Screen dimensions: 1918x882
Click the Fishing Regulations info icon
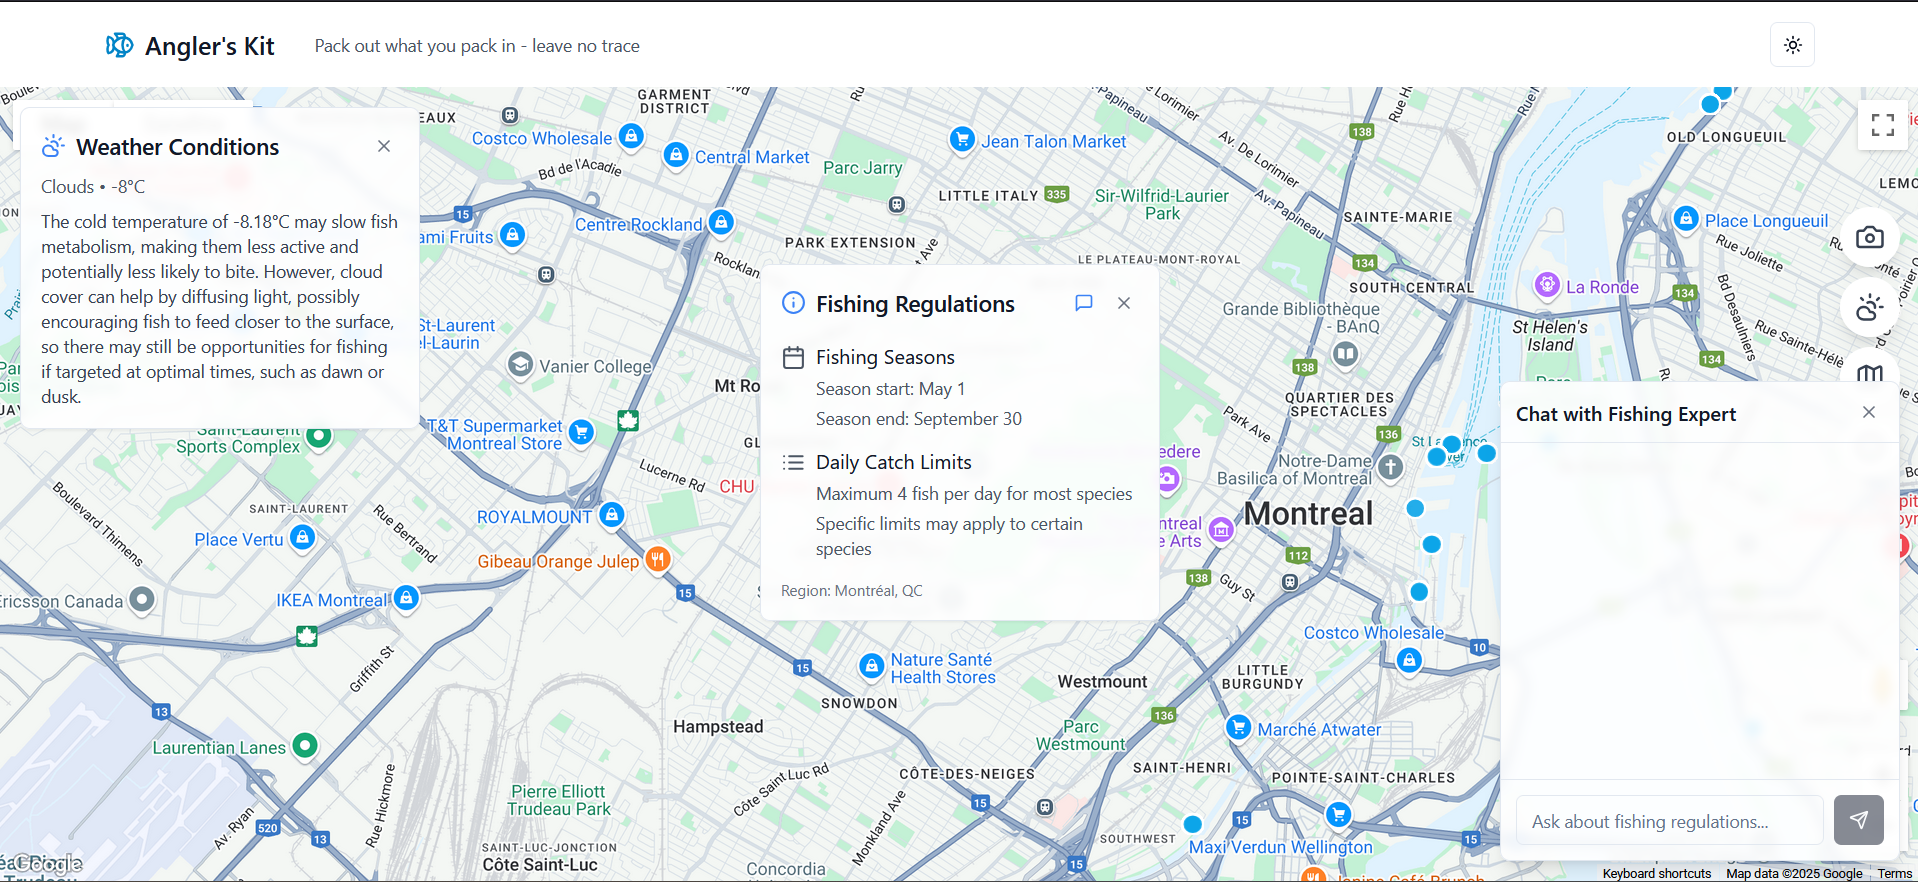(793, 303)
